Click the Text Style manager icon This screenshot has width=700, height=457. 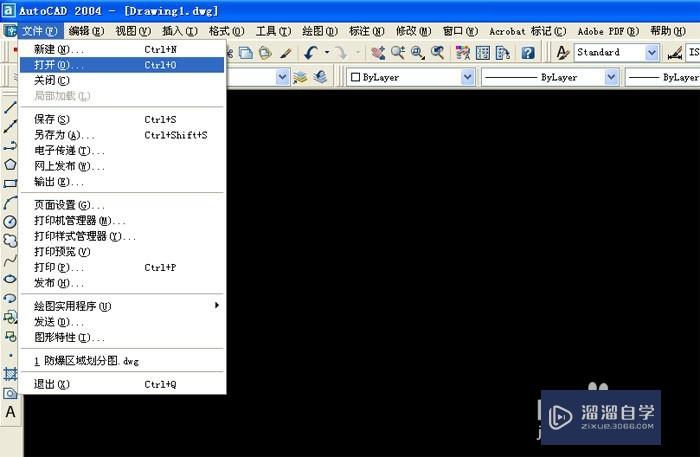(x=562, y=53)
